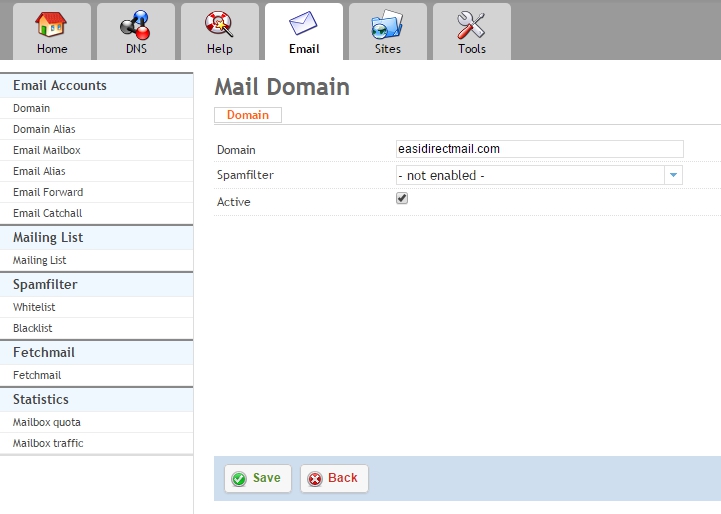Click the Active field label
The width and height of the screenshot is (721, 514).
[234, 202]
